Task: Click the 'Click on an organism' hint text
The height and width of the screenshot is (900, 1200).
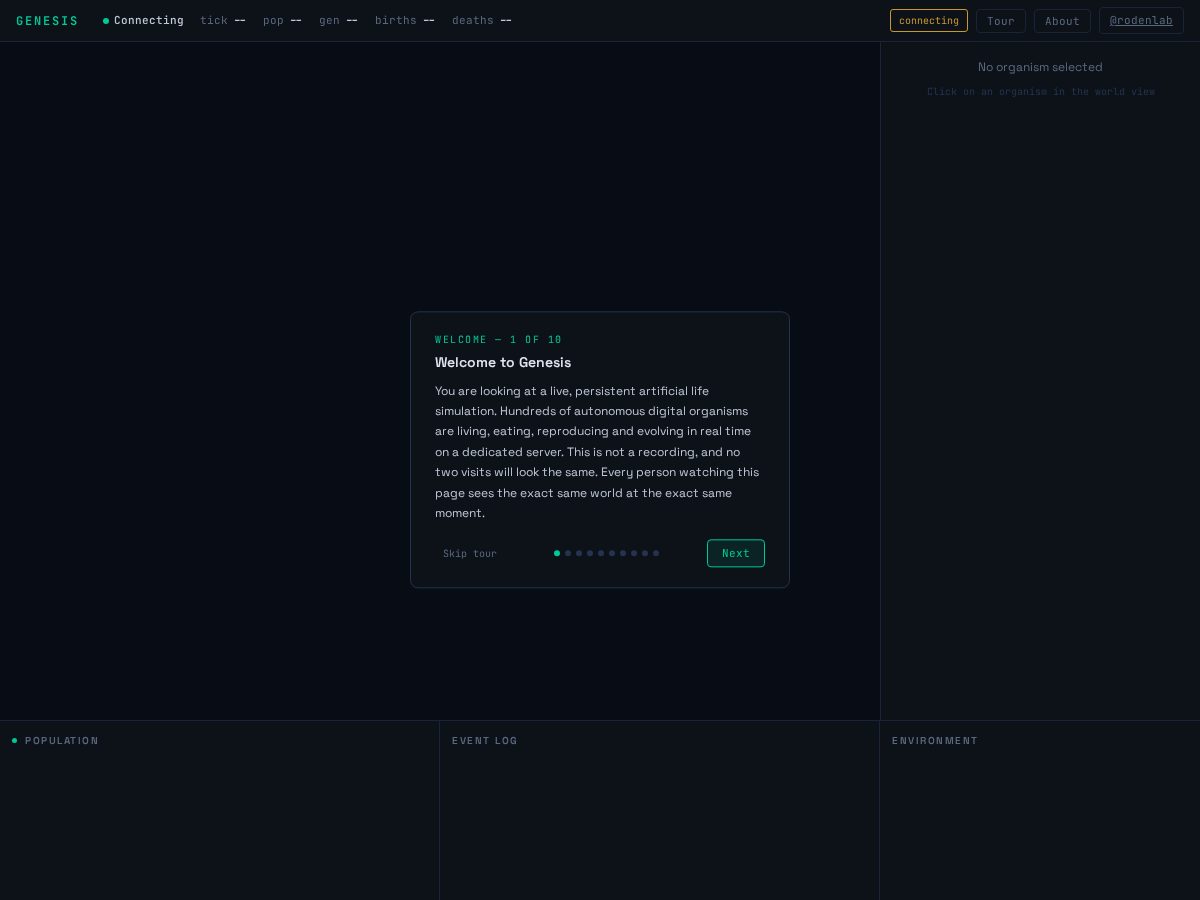Action: [1041, 92]
